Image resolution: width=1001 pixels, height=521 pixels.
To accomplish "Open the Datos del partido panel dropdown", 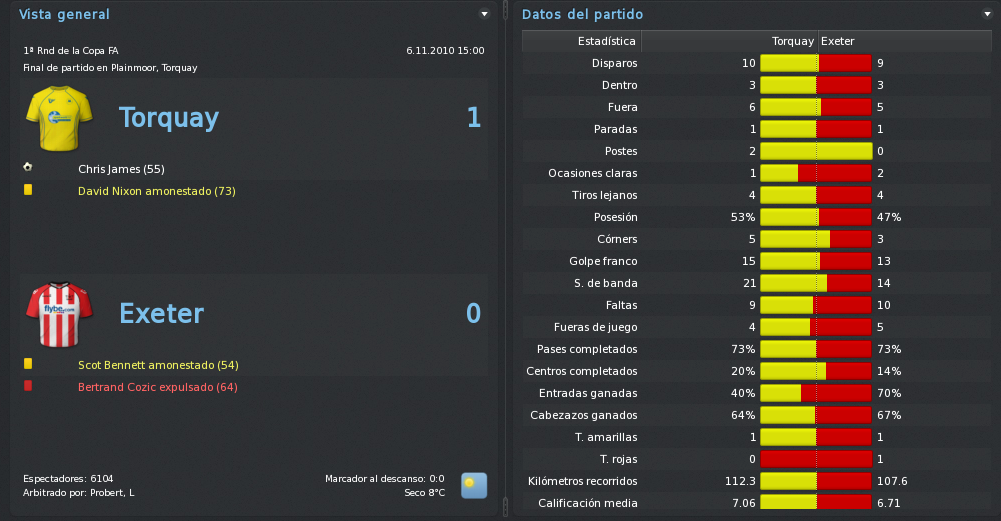I will coord(988,14).
